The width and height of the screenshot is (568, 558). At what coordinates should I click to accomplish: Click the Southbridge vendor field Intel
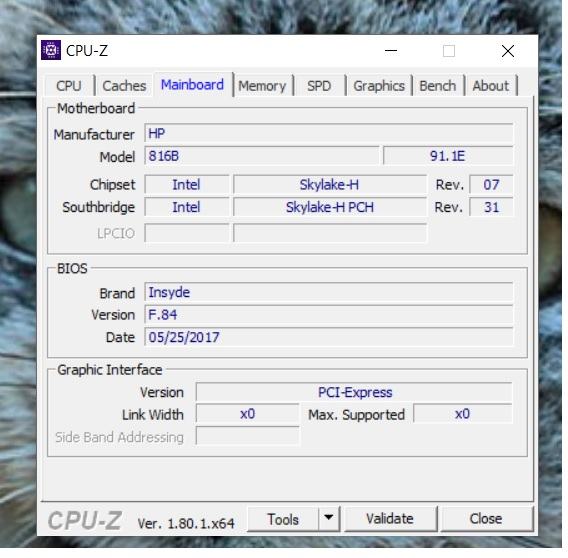[x=187, y=207]
